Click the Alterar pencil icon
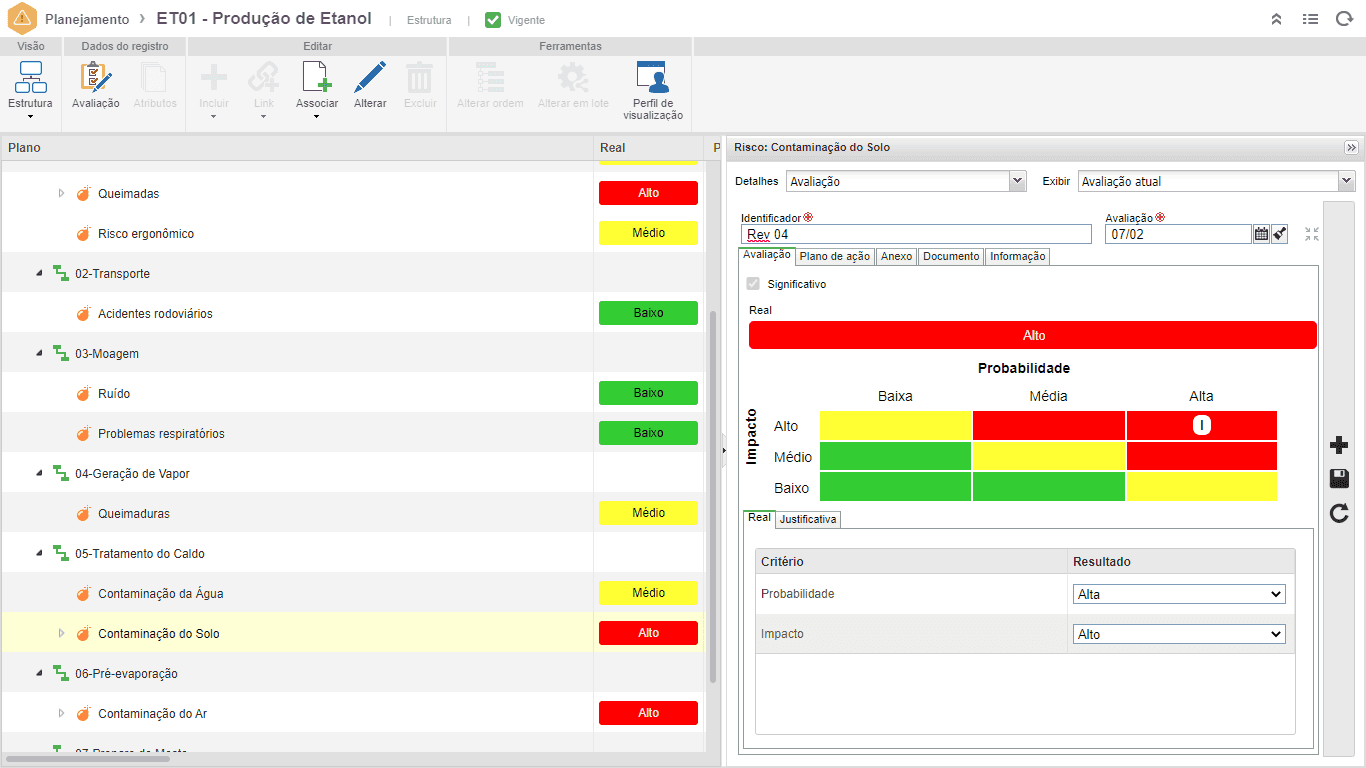Screen dimensions: 1366x768 click(370, 78)
